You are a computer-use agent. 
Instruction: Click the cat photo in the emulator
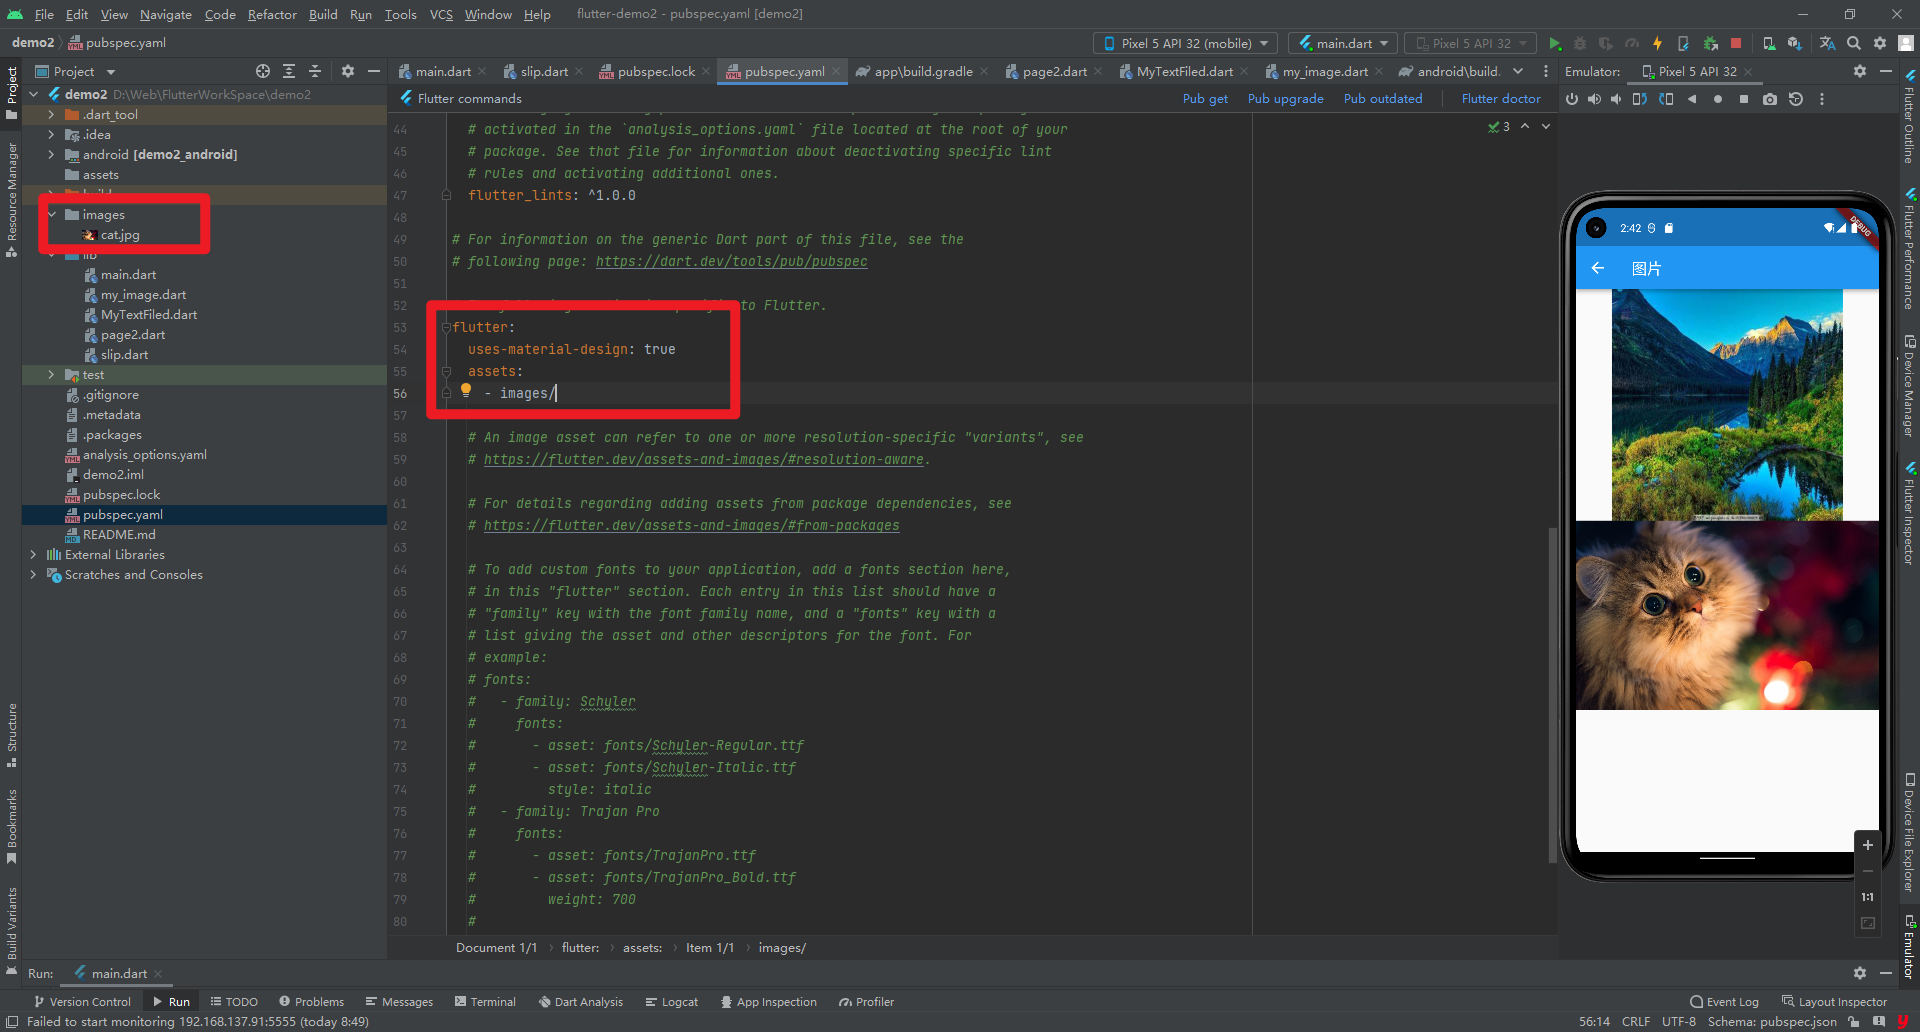tap(1727, 615)
